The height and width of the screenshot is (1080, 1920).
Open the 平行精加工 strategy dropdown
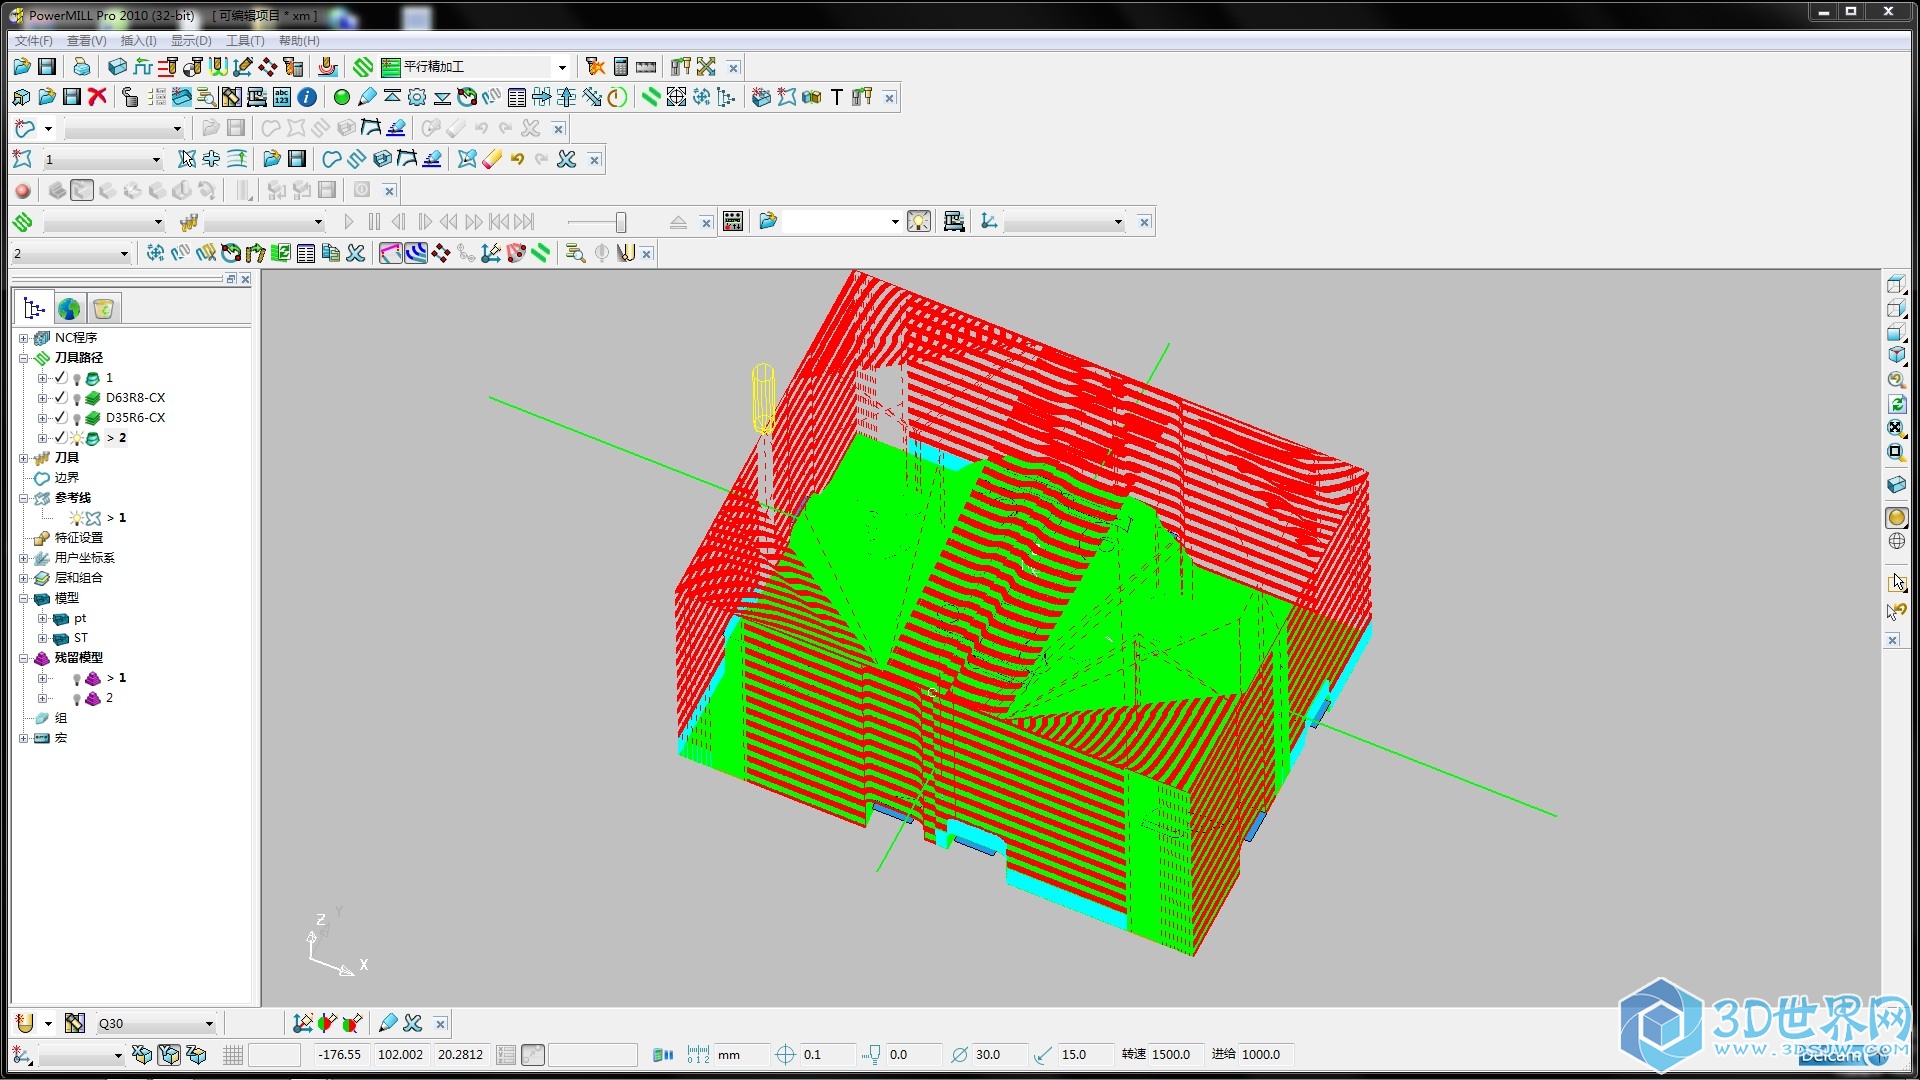[562, 67]
